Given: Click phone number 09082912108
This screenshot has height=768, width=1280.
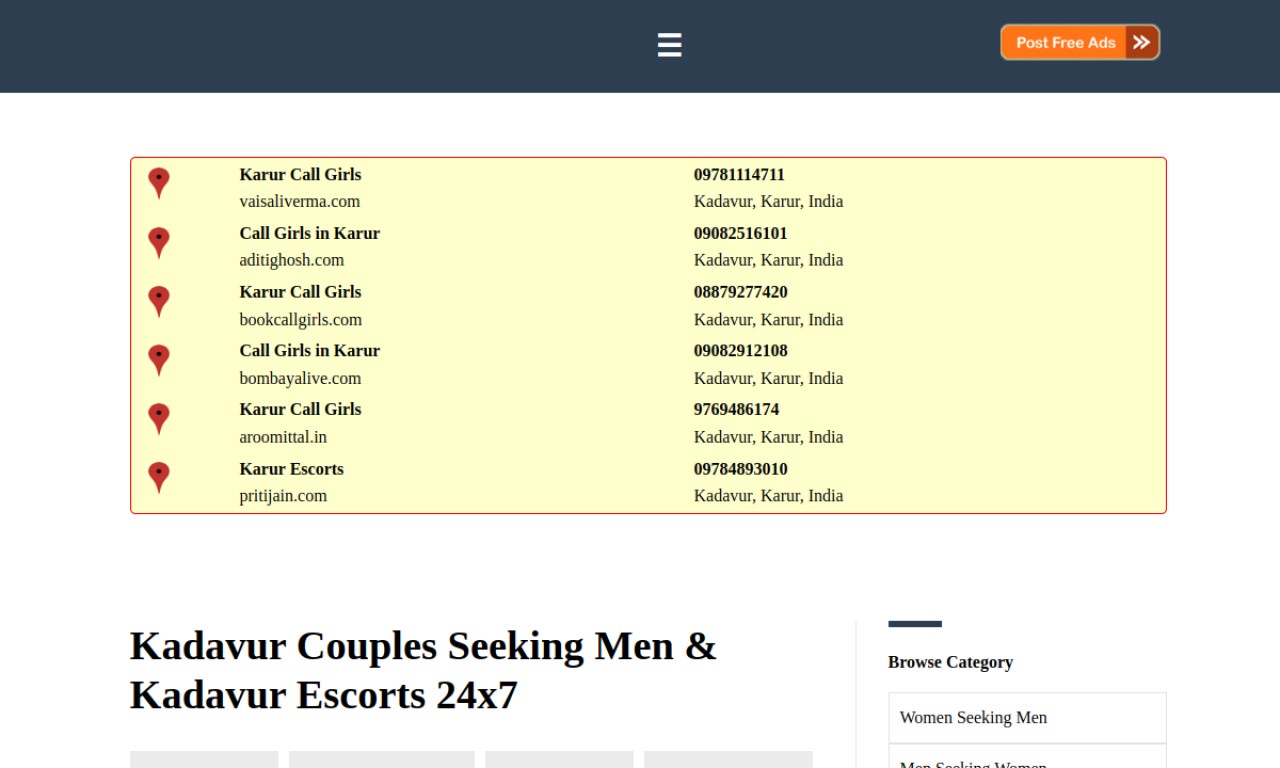Looking at the screenshot, I should pos(741,350).
